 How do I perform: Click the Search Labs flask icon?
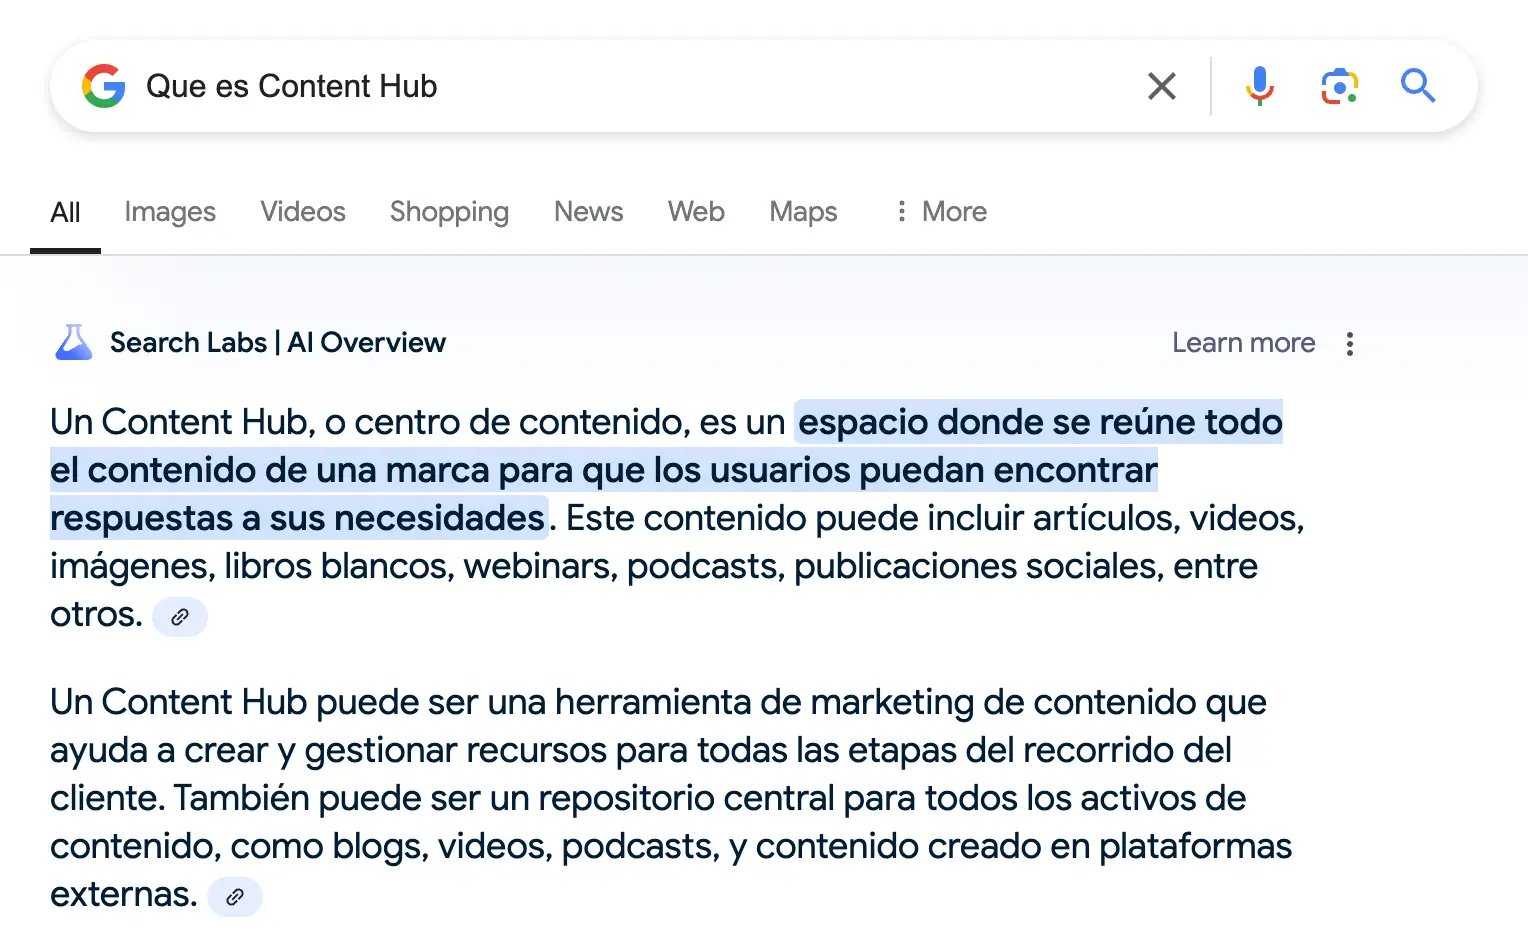(71, 342)
